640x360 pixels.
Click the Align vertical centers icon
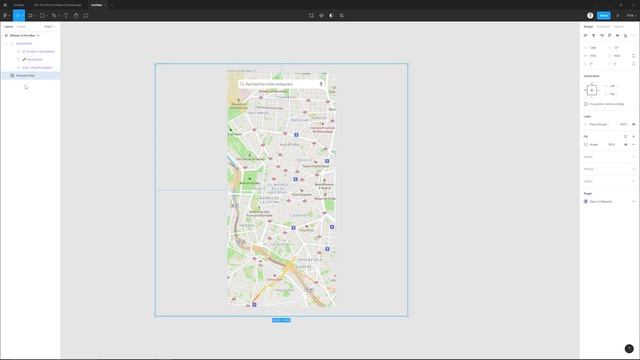click(618, 36)
